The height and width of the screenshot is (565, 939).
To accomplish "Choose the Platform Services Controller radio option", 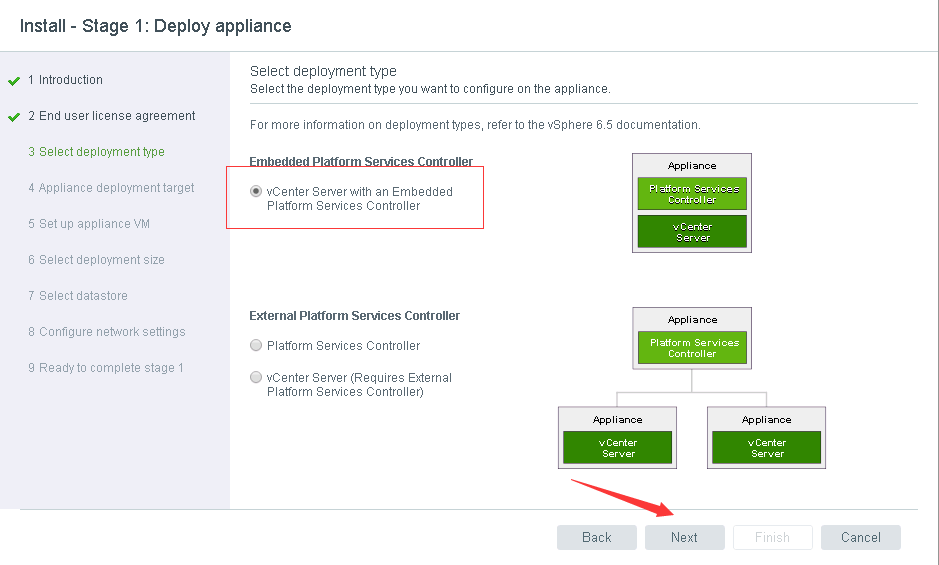I will [x=256, y=346].
